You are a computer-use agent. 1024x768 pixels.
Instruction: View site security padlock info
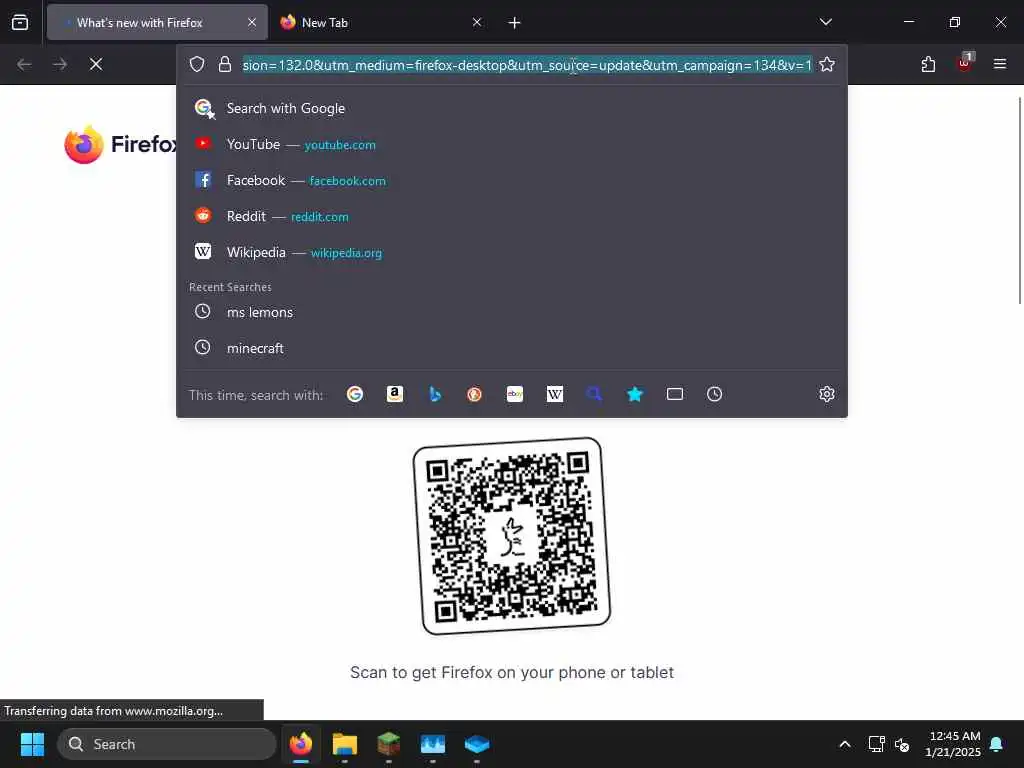[225, 64]
